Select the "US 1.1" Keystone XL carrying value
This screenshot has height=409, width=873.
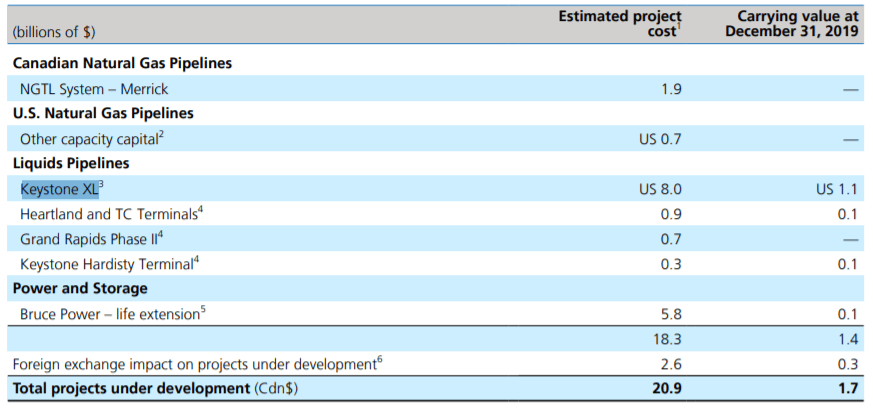pos(836,189)
